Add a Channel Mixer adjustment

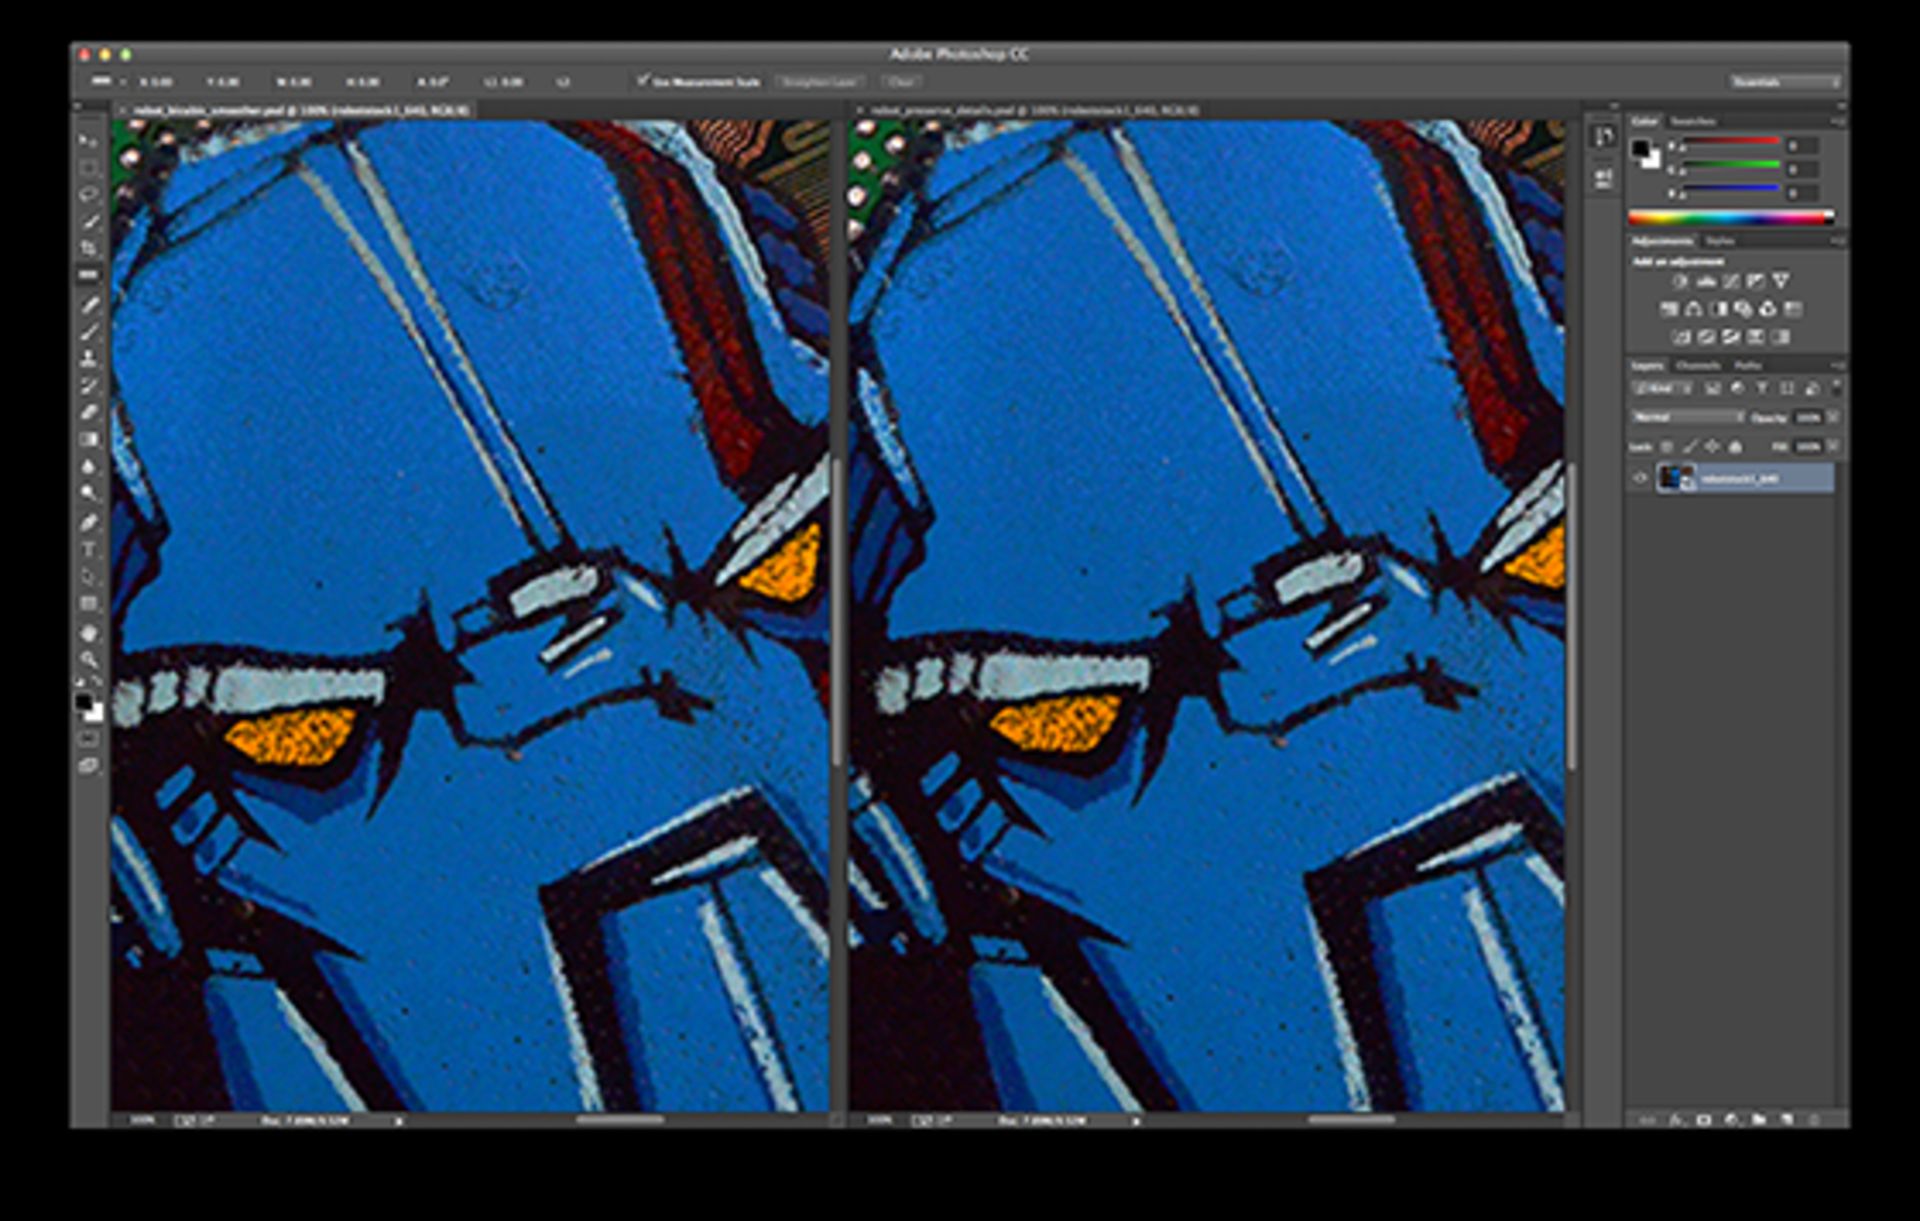1769,309
